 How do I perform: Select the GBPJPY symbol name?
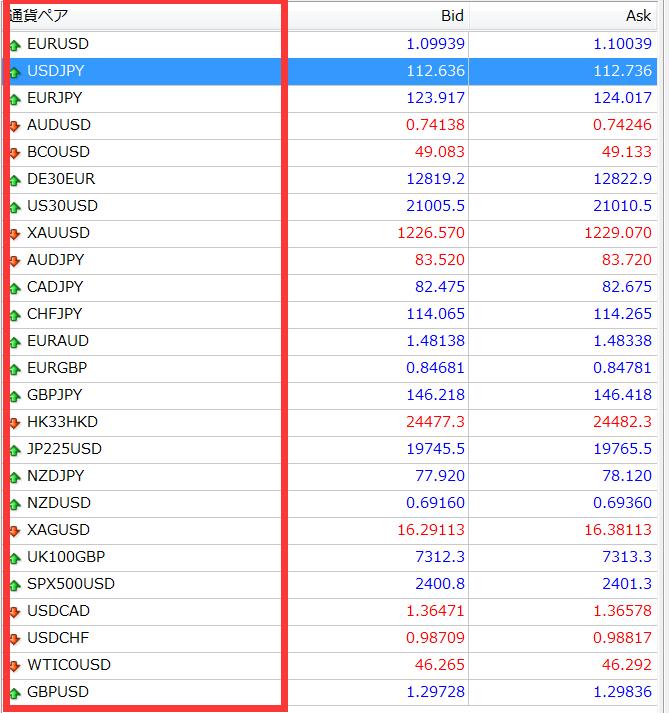[x=55, y=395]
